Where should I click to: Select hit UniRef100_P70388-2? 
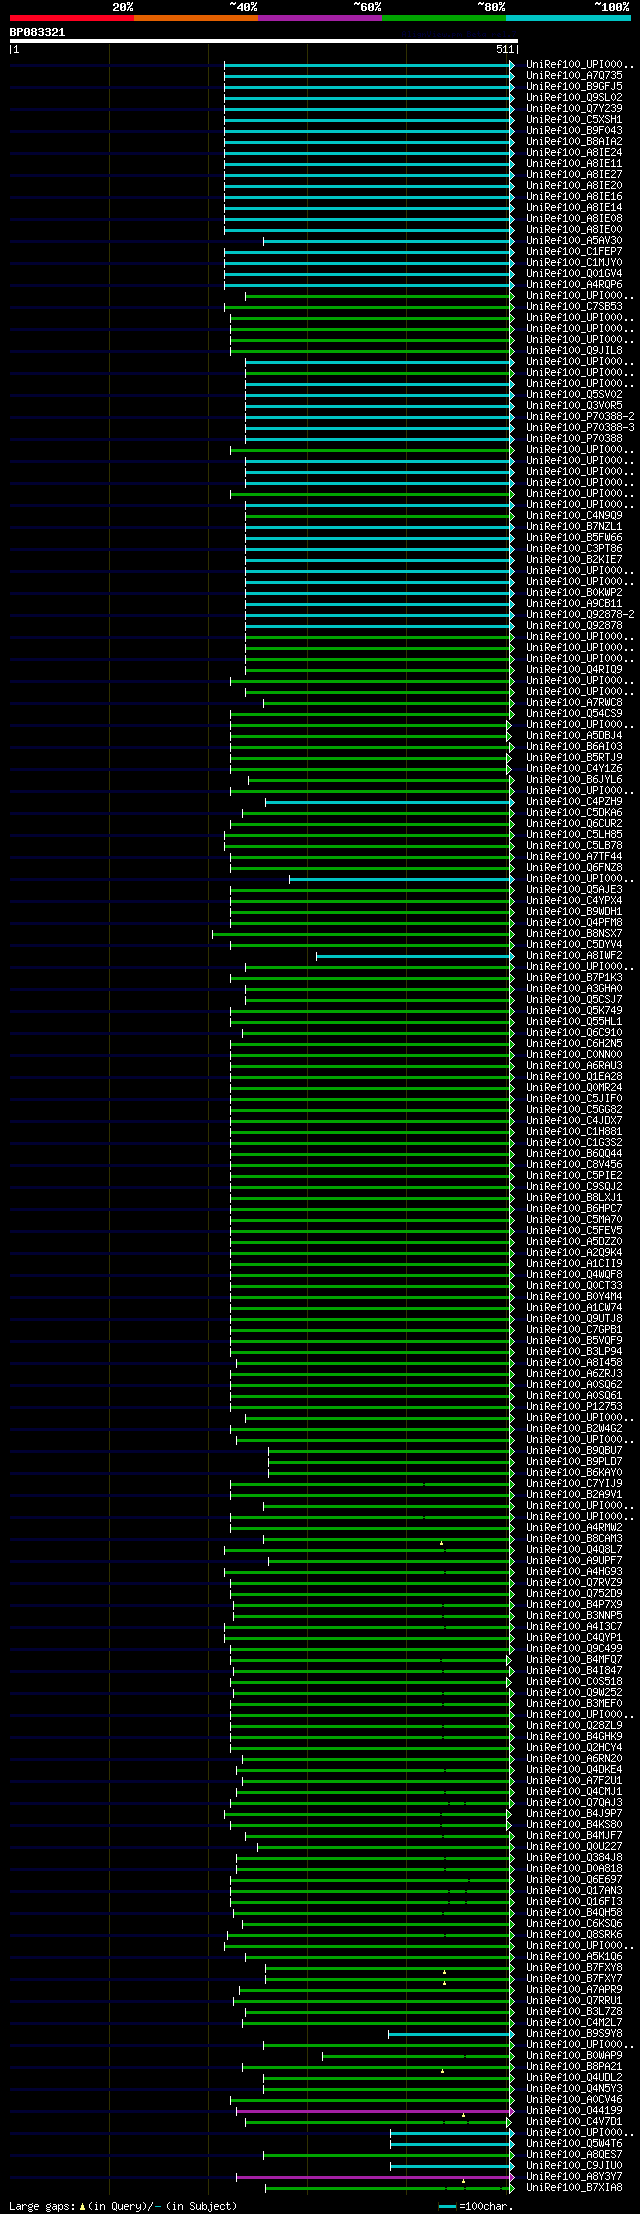point(580,416)
